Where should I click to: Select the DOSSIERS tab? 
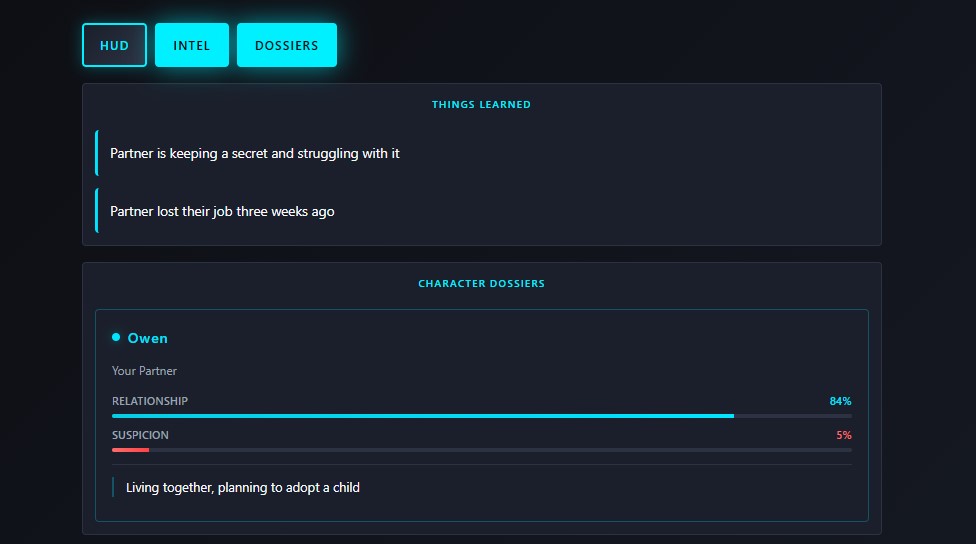click(x=286, y=45)
